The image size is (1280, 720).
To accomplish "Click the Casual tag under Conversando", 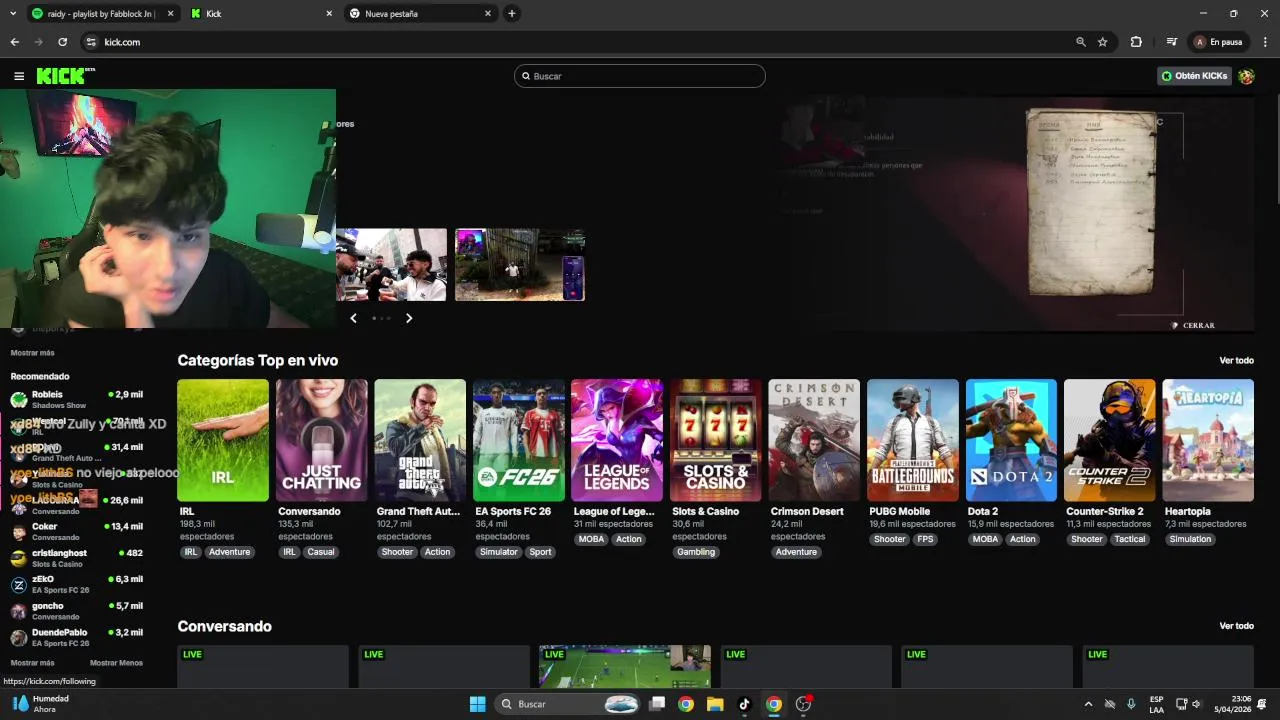I will pos(321,552).
